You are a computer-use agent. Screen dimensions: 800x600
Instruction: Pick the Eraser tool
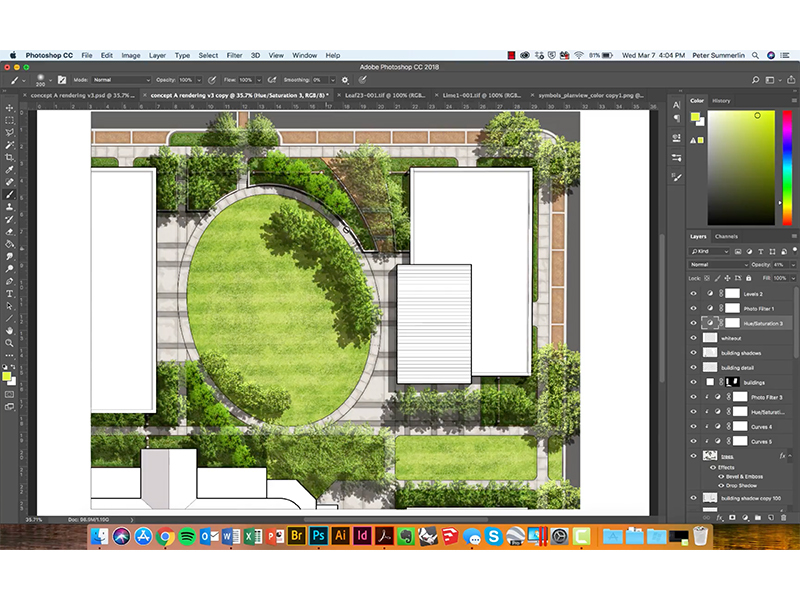click(9, 231)
